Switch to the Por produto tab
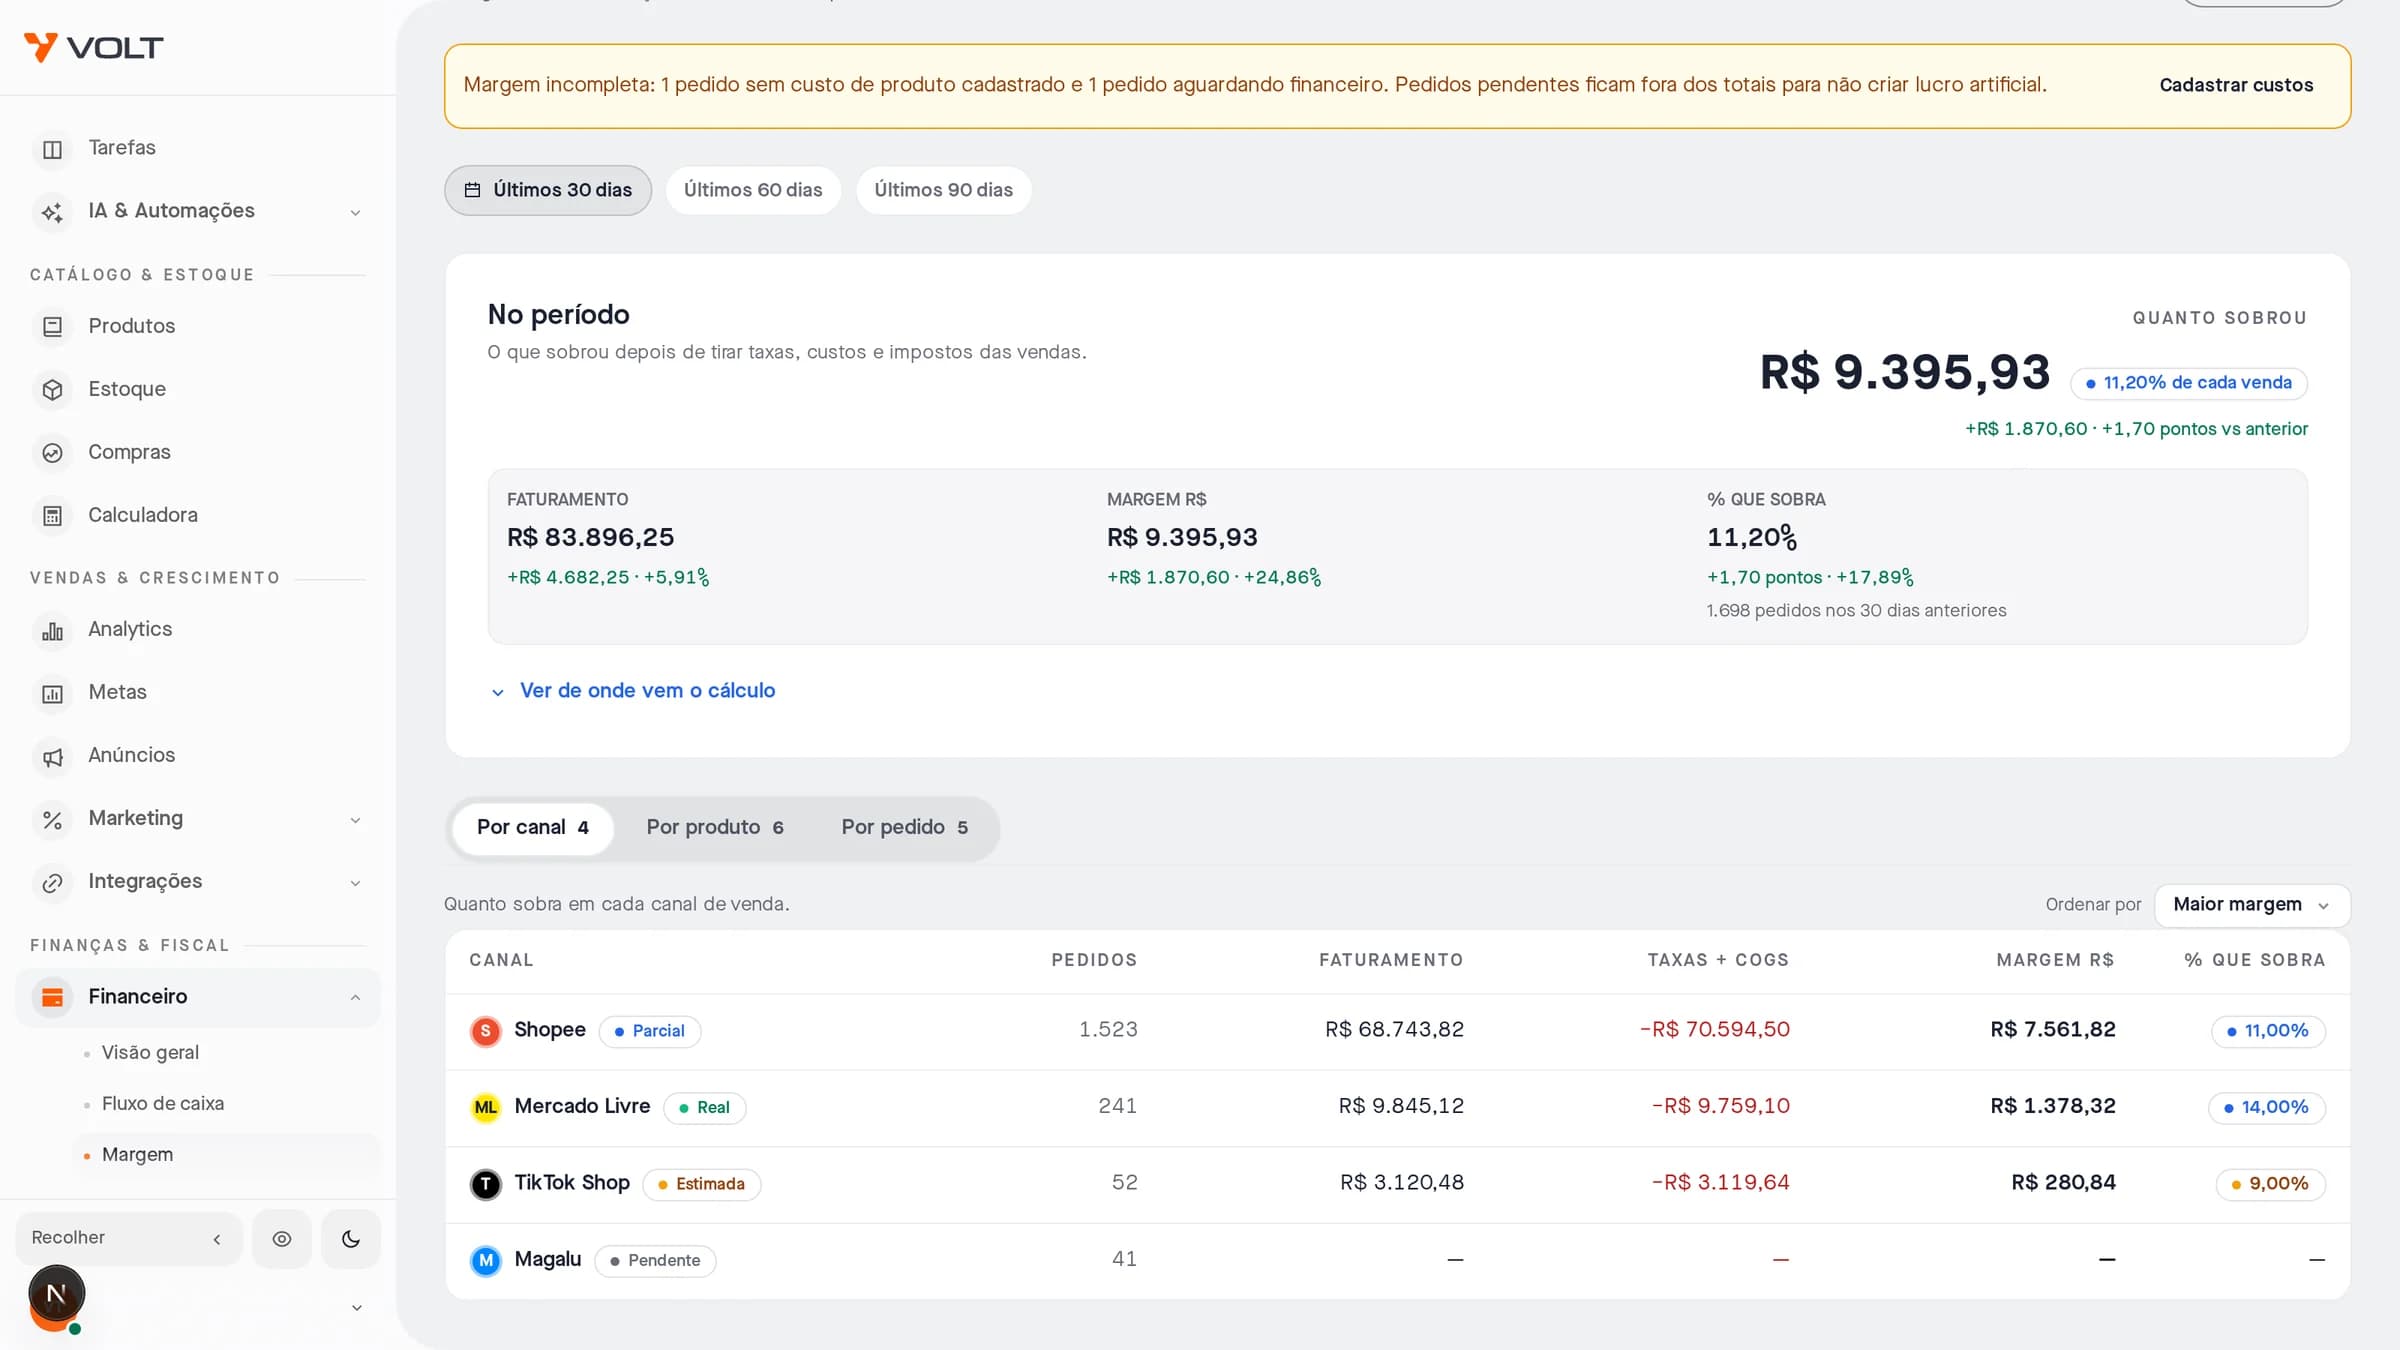 click(x=715, y=828)
